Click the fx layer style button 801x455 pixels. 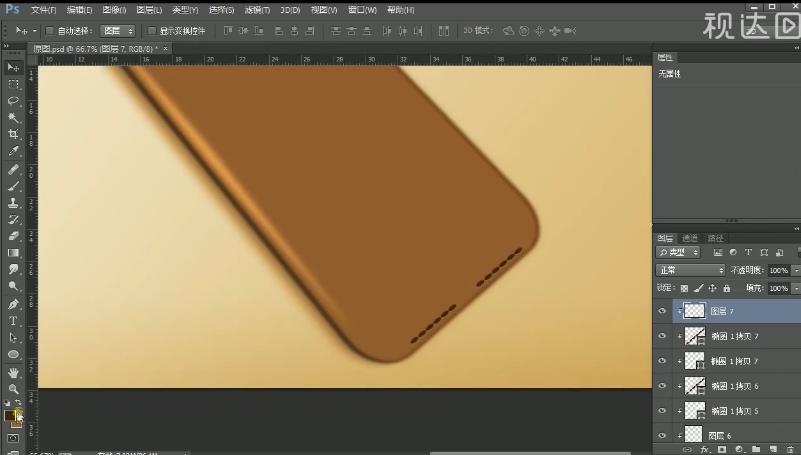click(x=703, y=449)
